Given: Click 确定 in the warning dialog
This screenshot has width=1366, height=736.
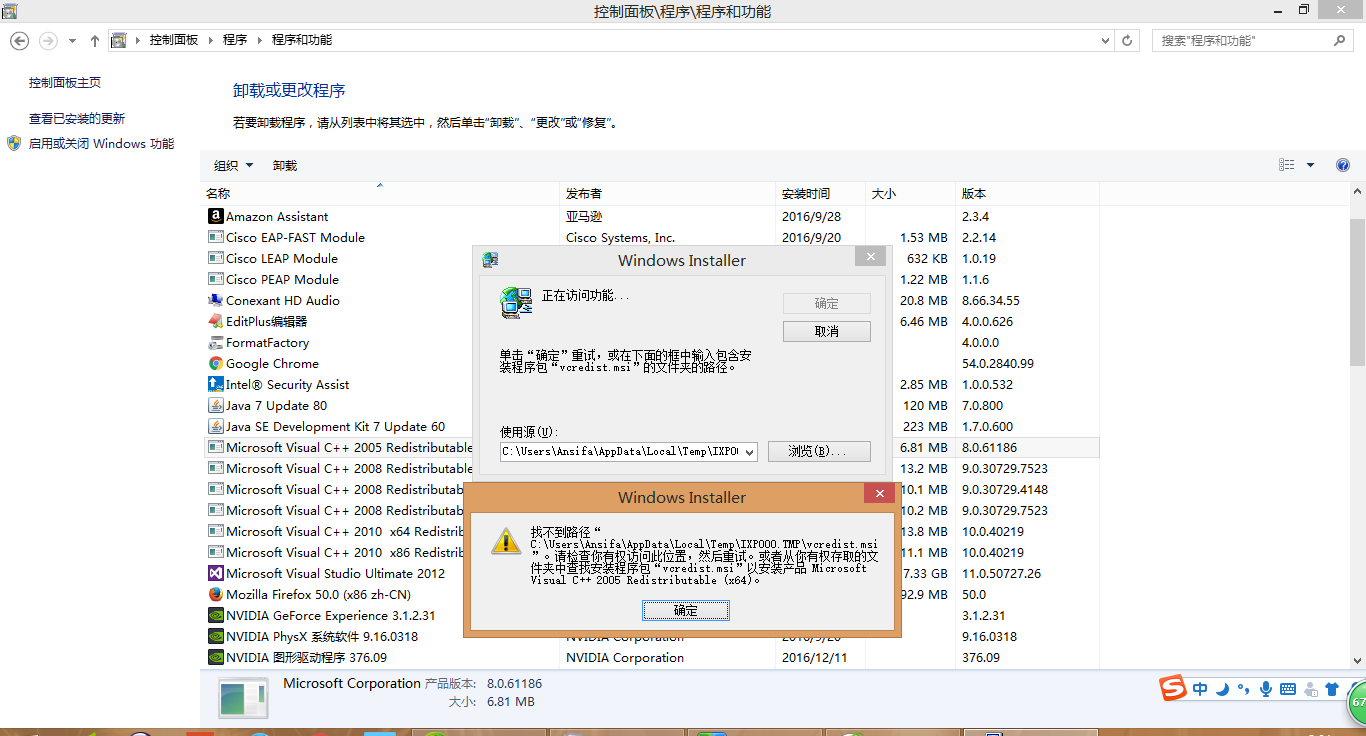Looking at the screenshot, I should tap(686, 610).
